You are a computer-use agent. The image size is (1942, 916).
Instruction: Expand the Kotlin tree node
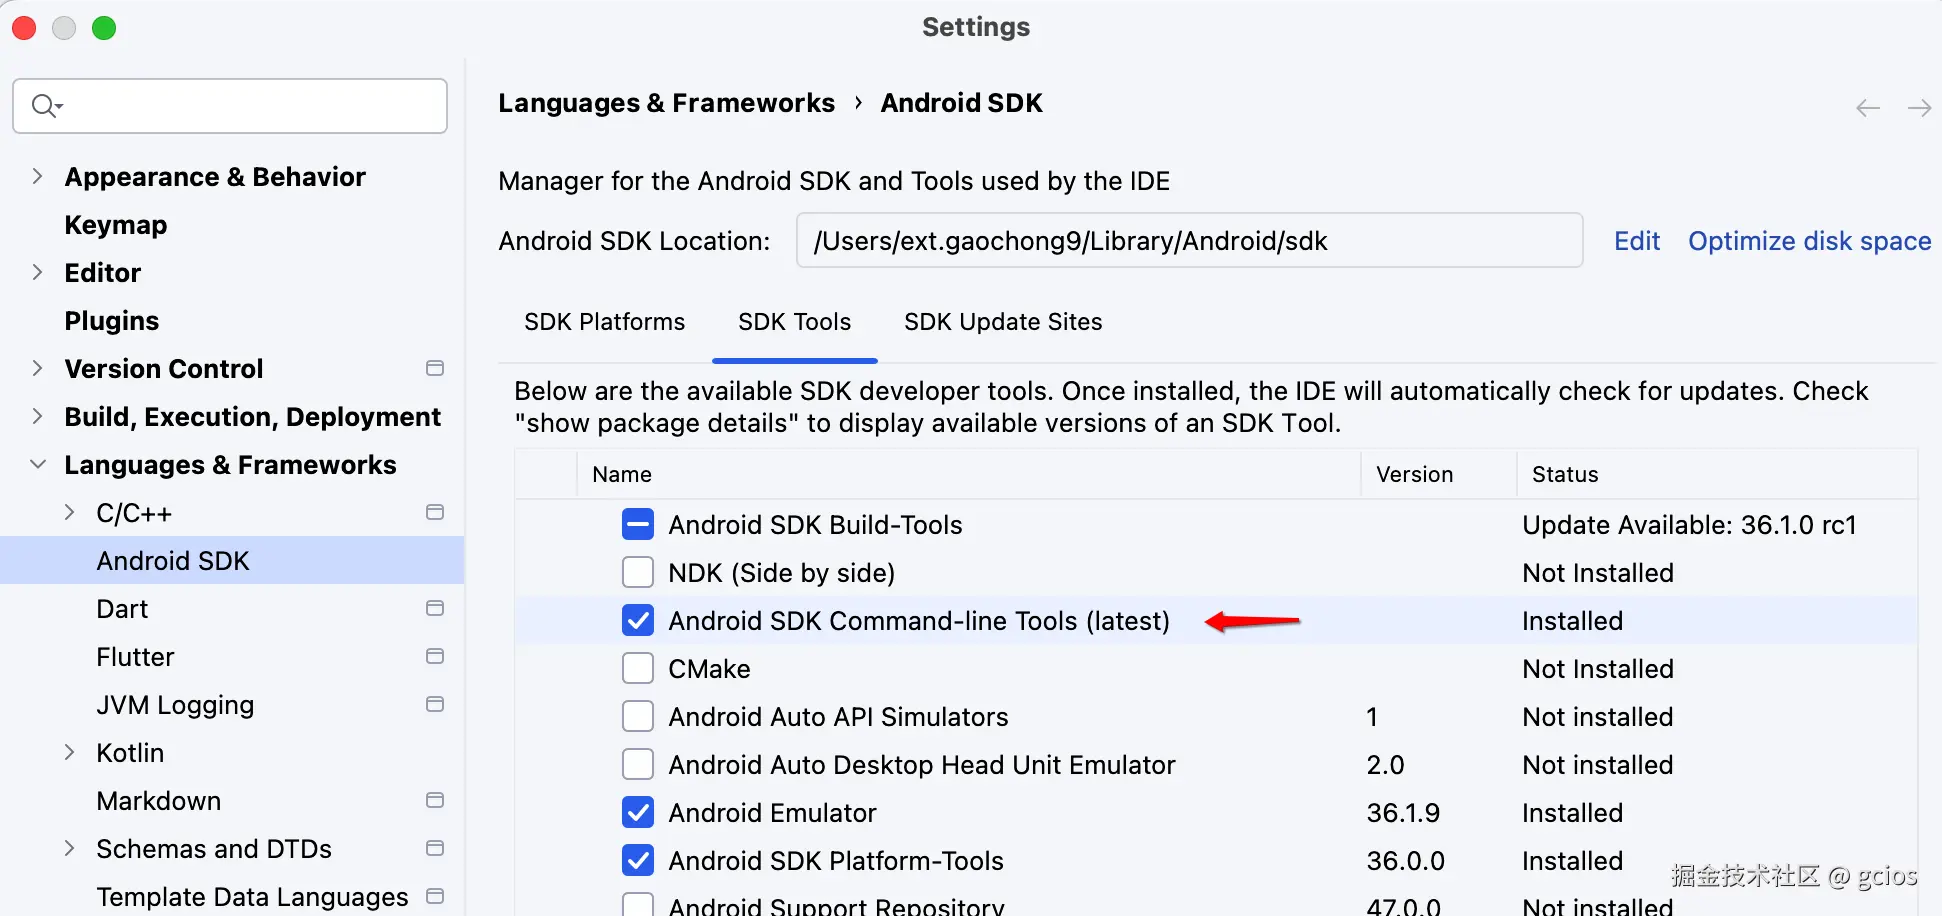coord(70,753)
